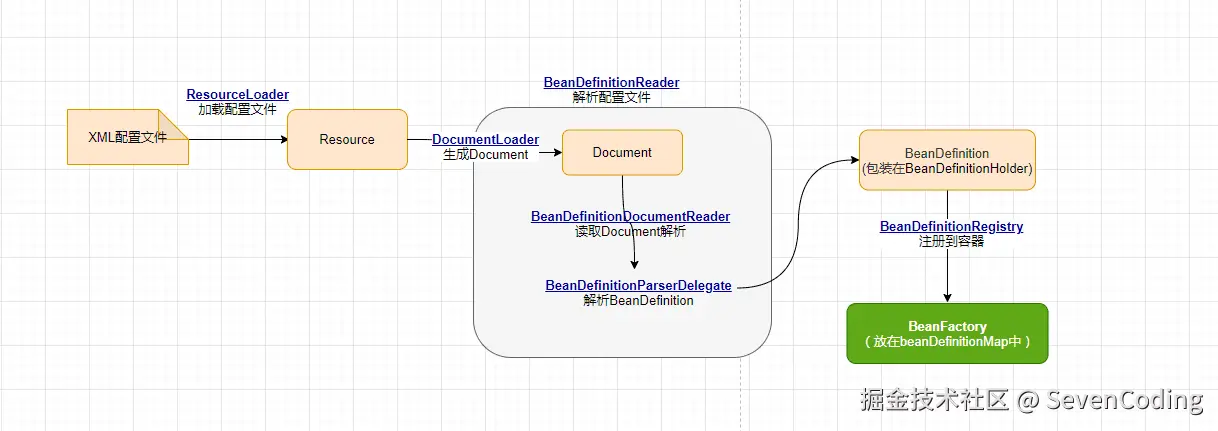Select the Resource box
Viewport: 1218px width, 431px height.
pos(347,139)
